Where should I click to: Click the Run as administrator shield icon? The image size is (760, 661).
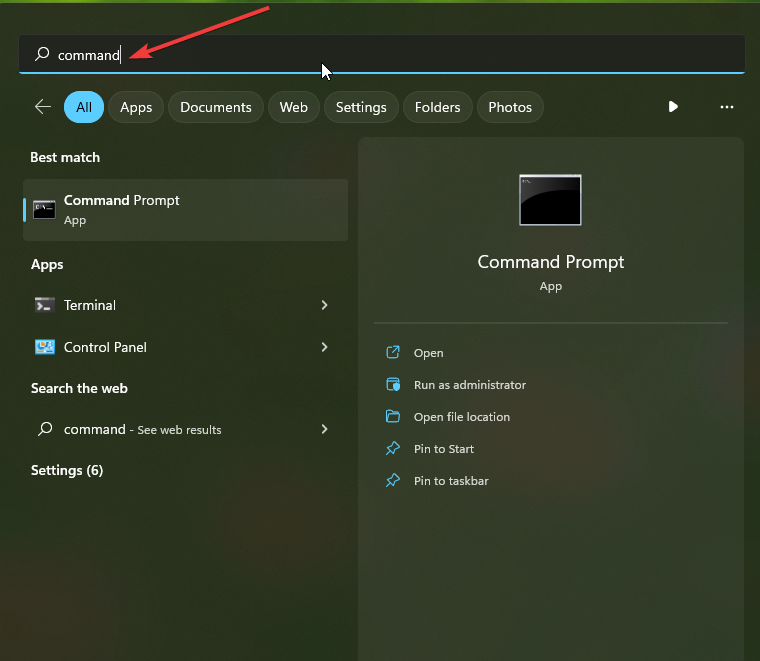(393, 384)
